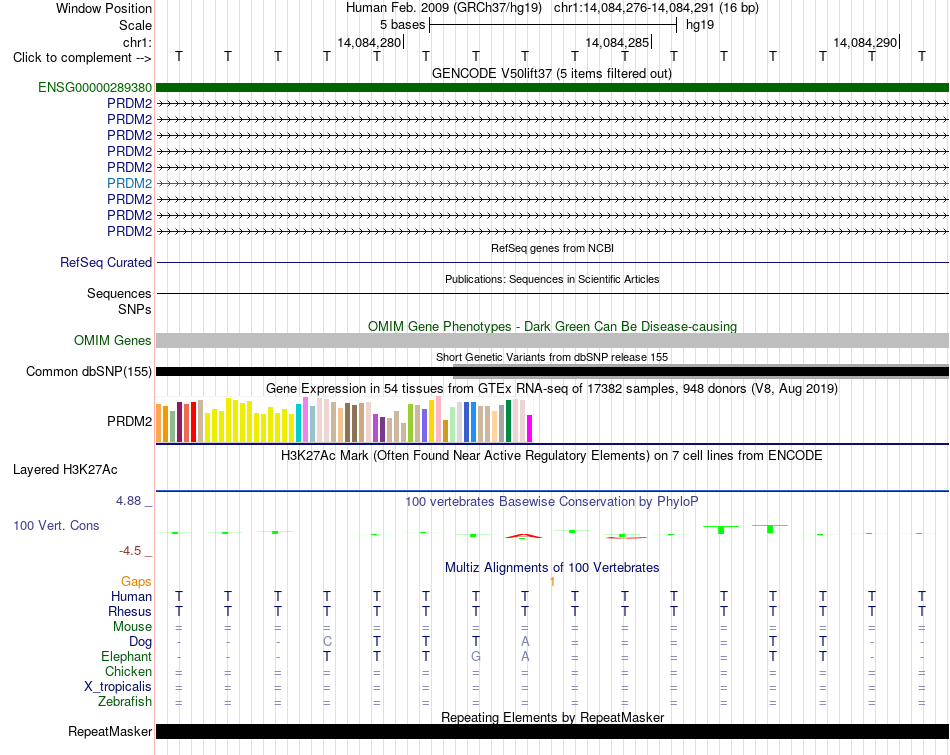The width and height of the screenshot is (950, 755).
Task: Click the dark green GTEx tissue bar
Action: tap(508, 421)
